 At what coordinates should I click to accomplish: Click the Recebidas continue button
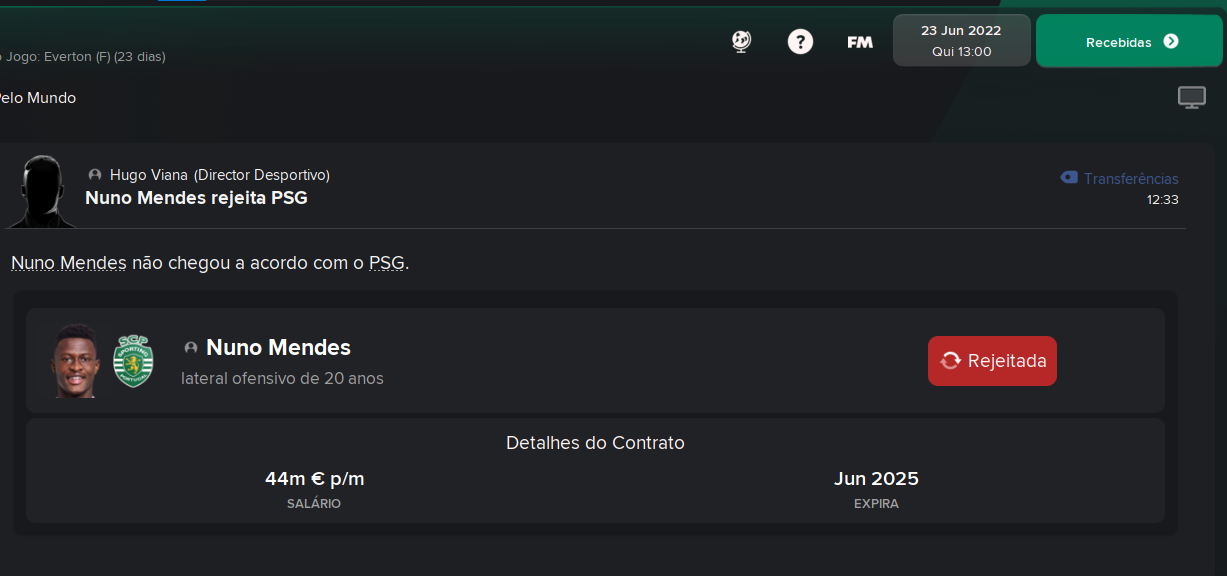click(1131, 41)
